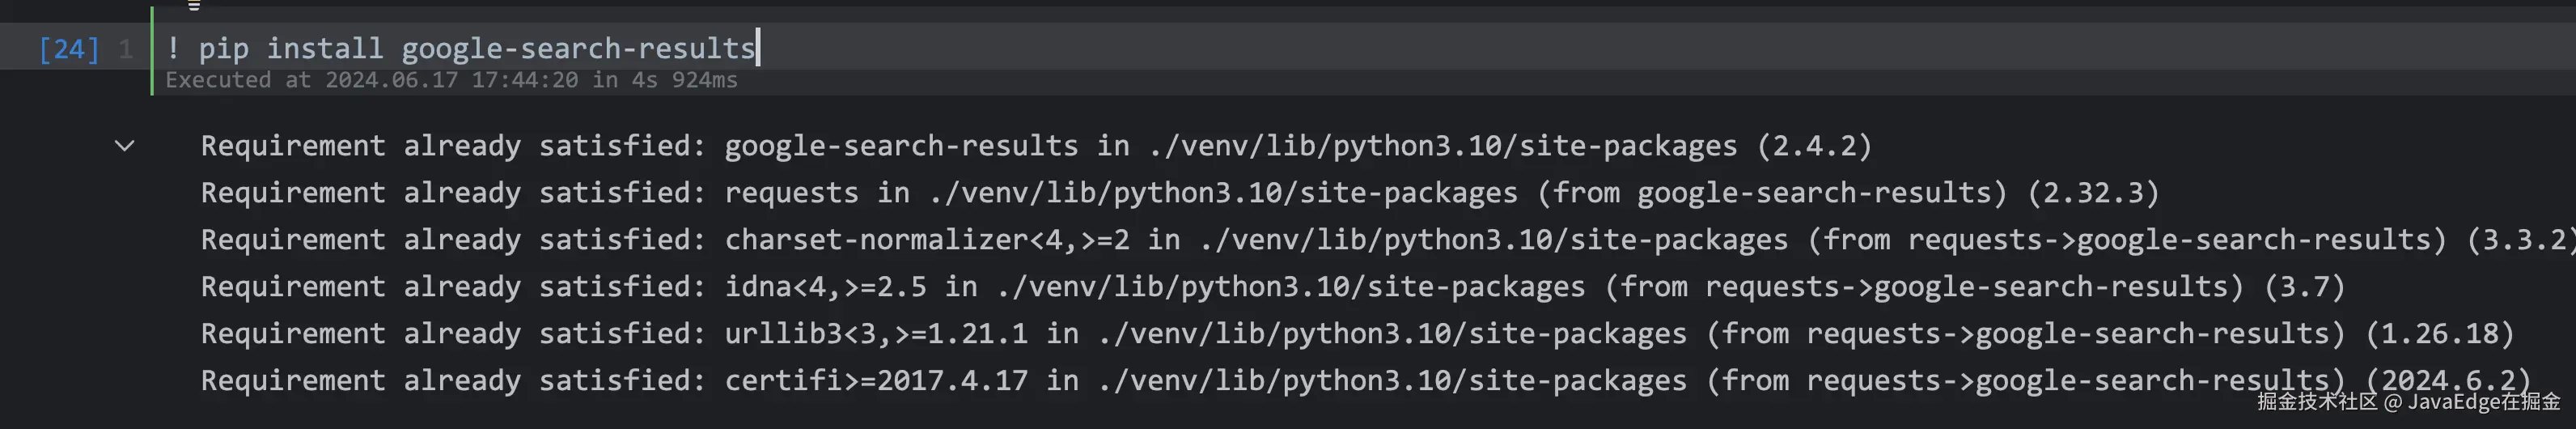Click the small handle icon above the cell

pos(194,6)
